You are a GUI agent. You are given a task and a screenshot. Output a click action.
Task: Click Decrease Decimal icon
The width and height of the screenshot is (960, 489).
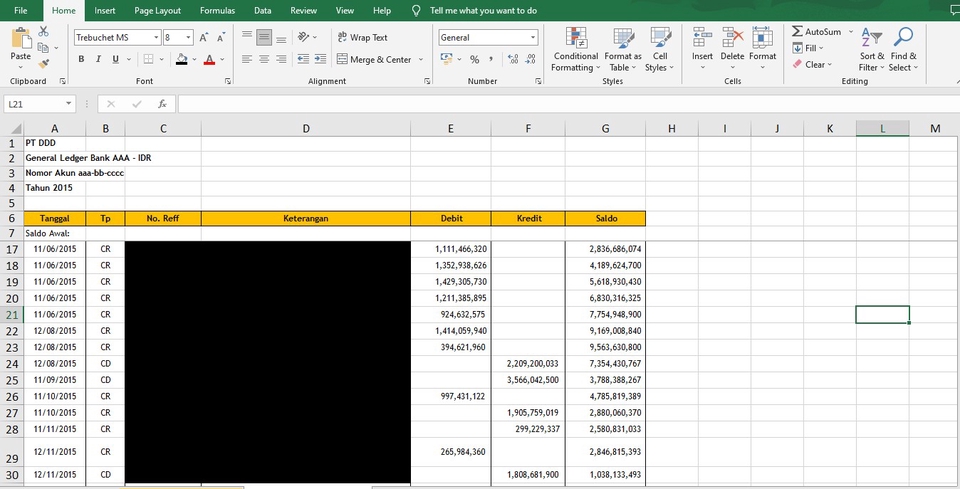click(x=531, y=59)
